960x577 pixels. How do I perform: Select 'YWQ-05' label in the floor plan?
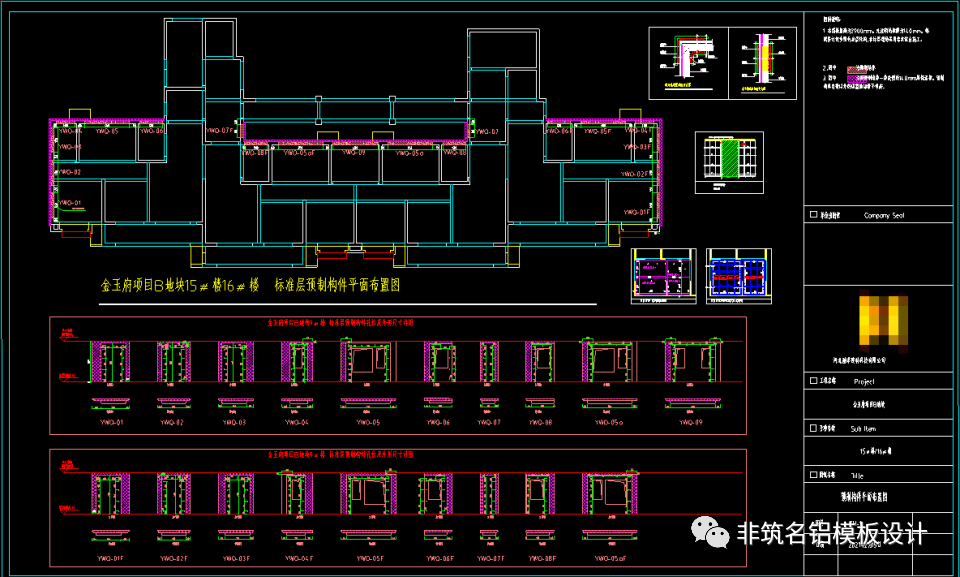point(108,131)
